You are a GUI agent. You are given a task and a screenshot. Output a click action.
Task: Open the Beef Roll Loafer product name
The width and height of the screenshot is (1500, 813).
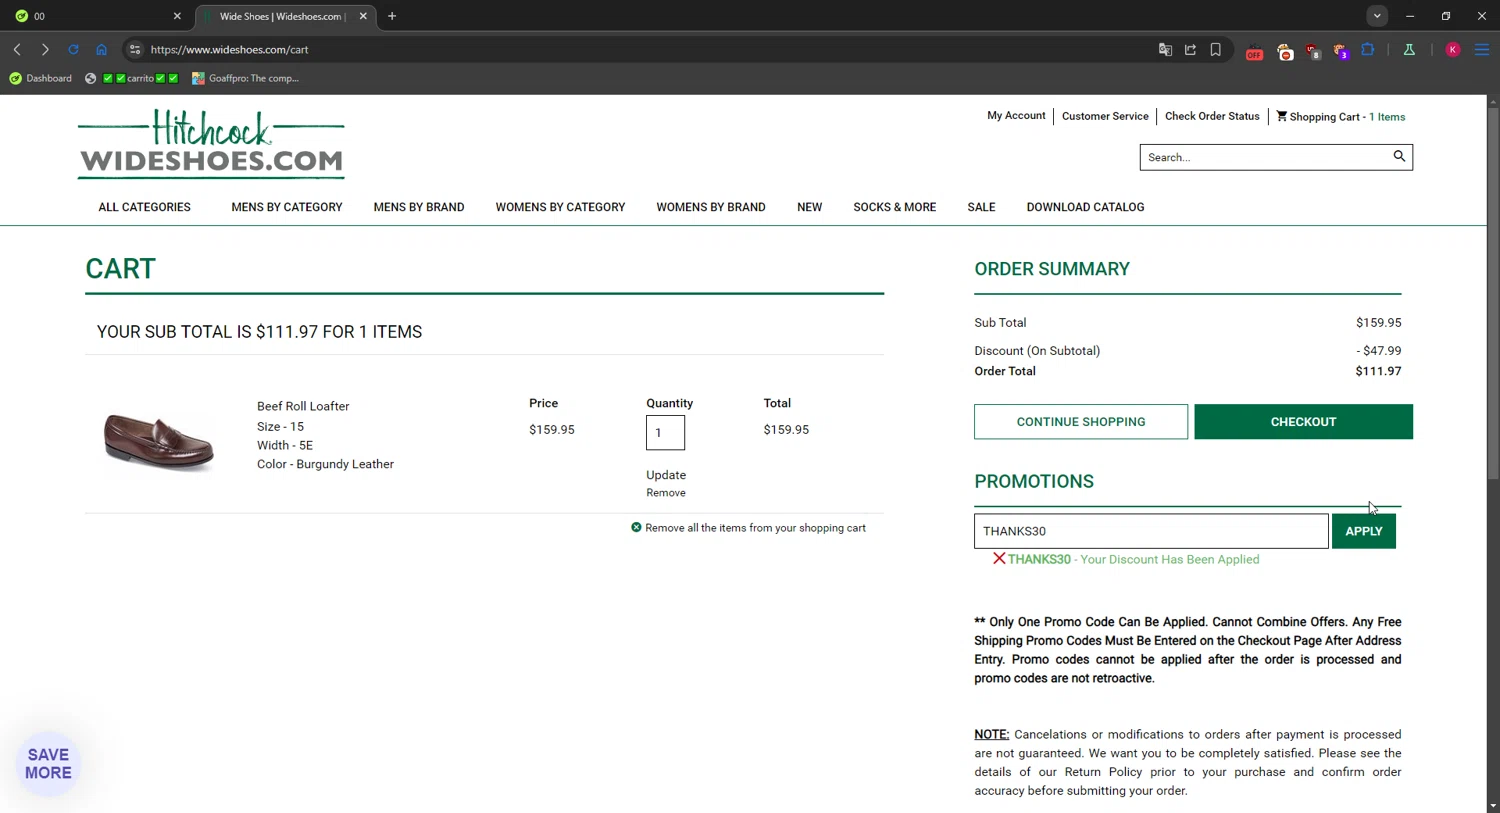[303, 406]
